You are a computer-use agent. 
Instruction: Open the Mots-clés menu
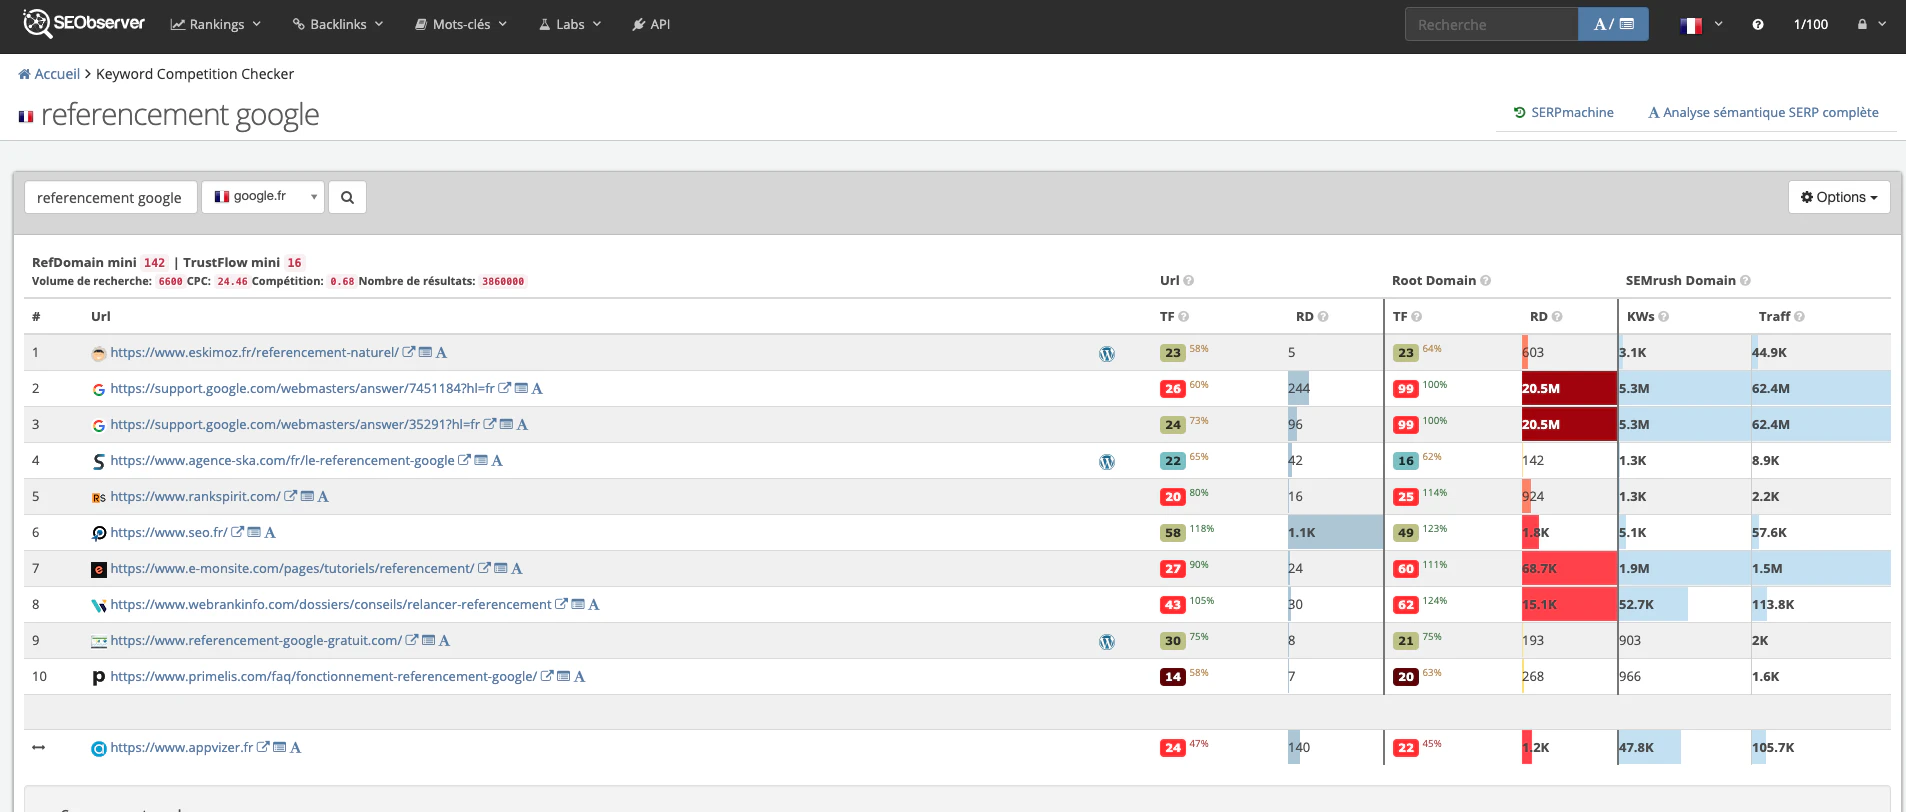(461, 24)
